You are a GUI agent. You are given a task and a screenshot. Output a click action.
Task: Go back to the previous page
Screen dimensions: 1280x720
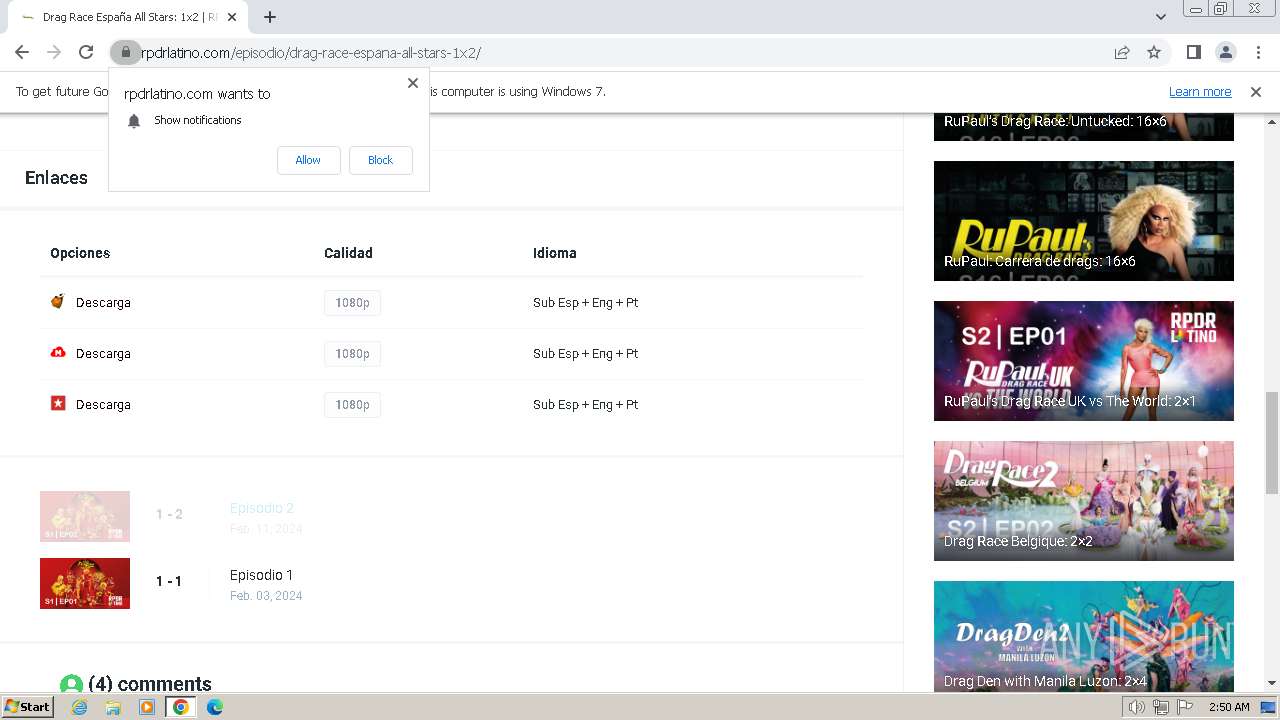(x=22, y=52)
